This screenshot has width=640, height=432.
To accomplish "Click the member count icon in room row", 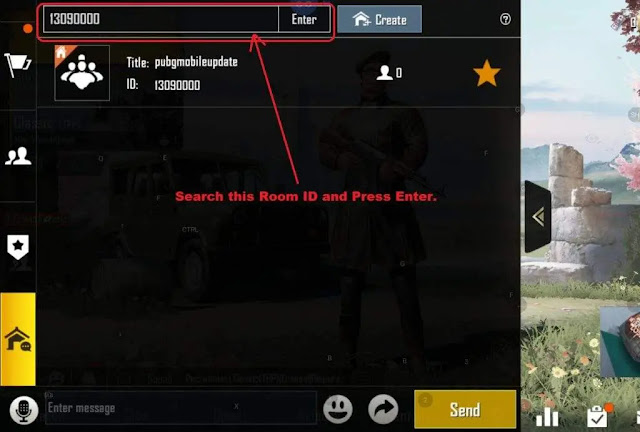I will [x=389, y=73].
